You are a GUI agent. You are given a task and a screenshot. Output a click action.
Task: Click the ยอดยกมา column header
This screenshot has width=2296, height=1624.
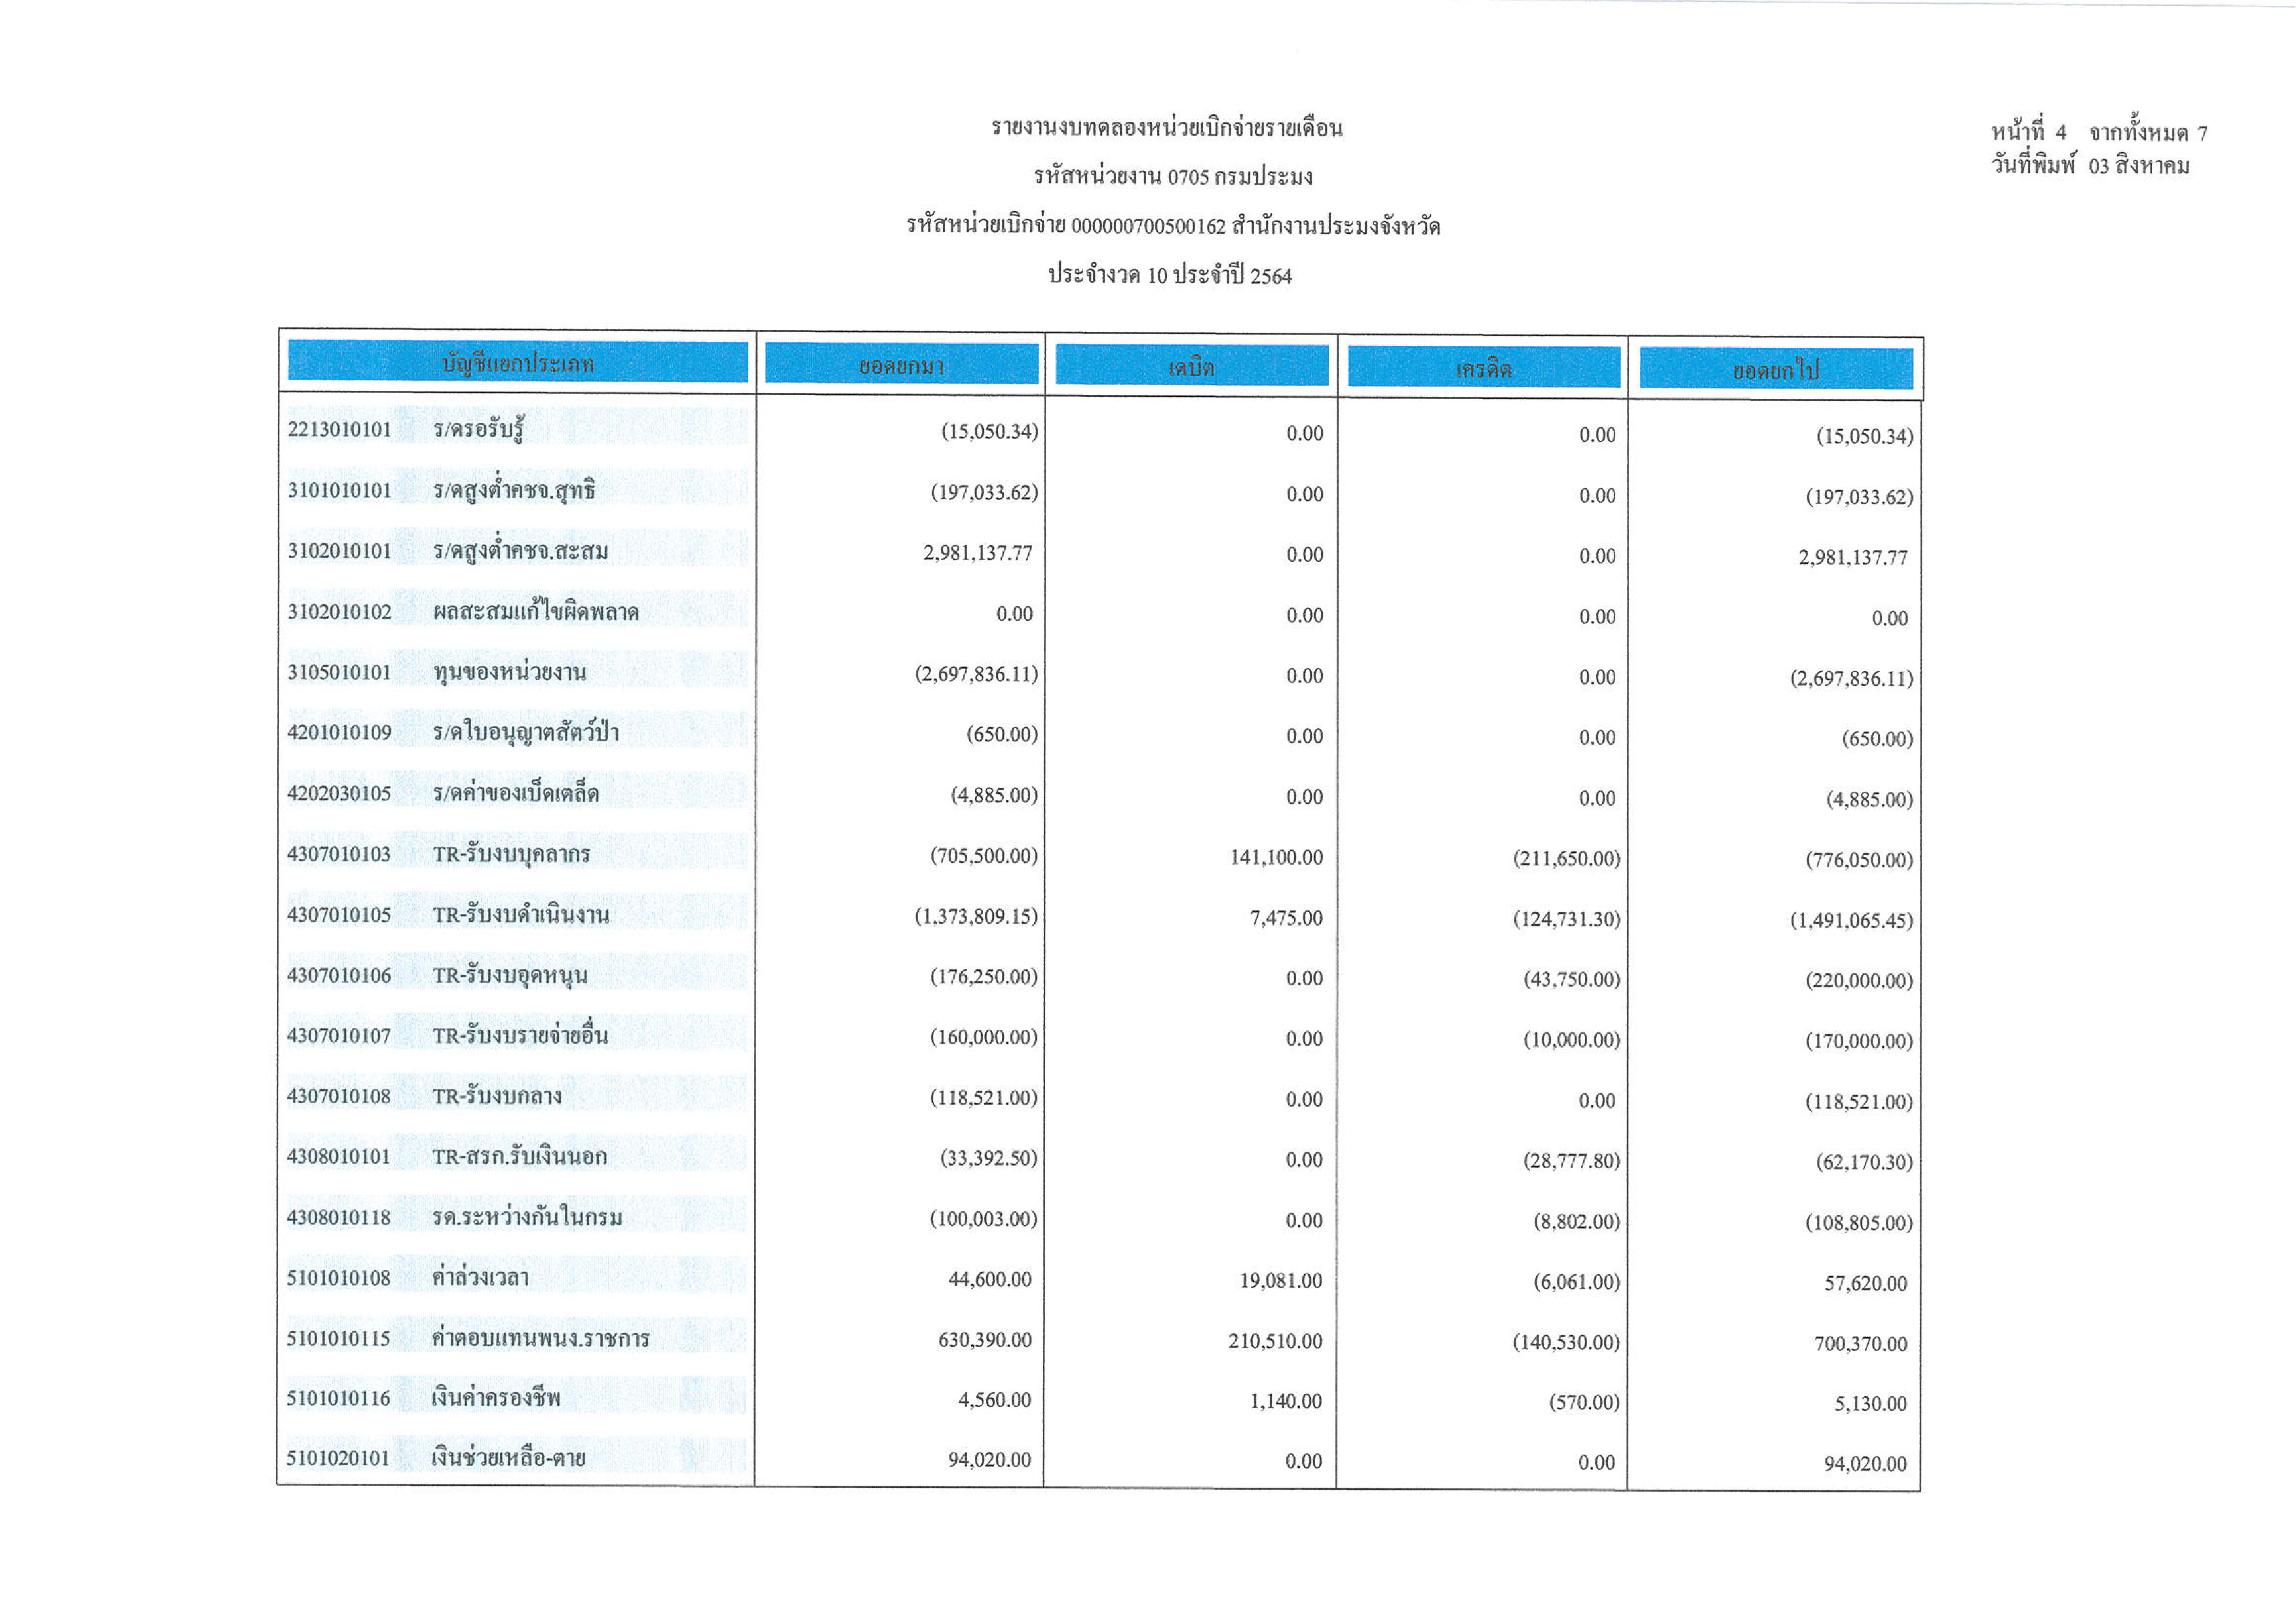pyautogui.click(x=901, y=366)
